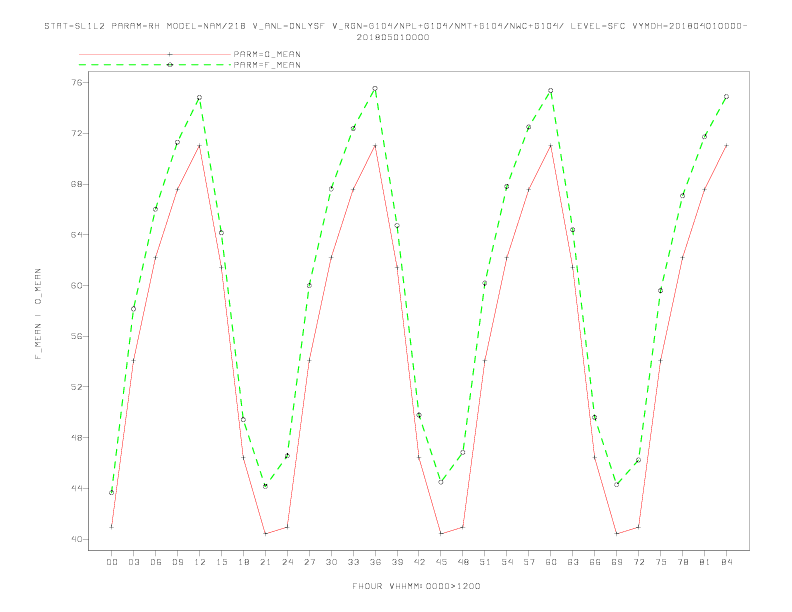Screen dimensions: 792x612
Task: Click the x-axis tick label 54
Action: [x=507, y=562]
